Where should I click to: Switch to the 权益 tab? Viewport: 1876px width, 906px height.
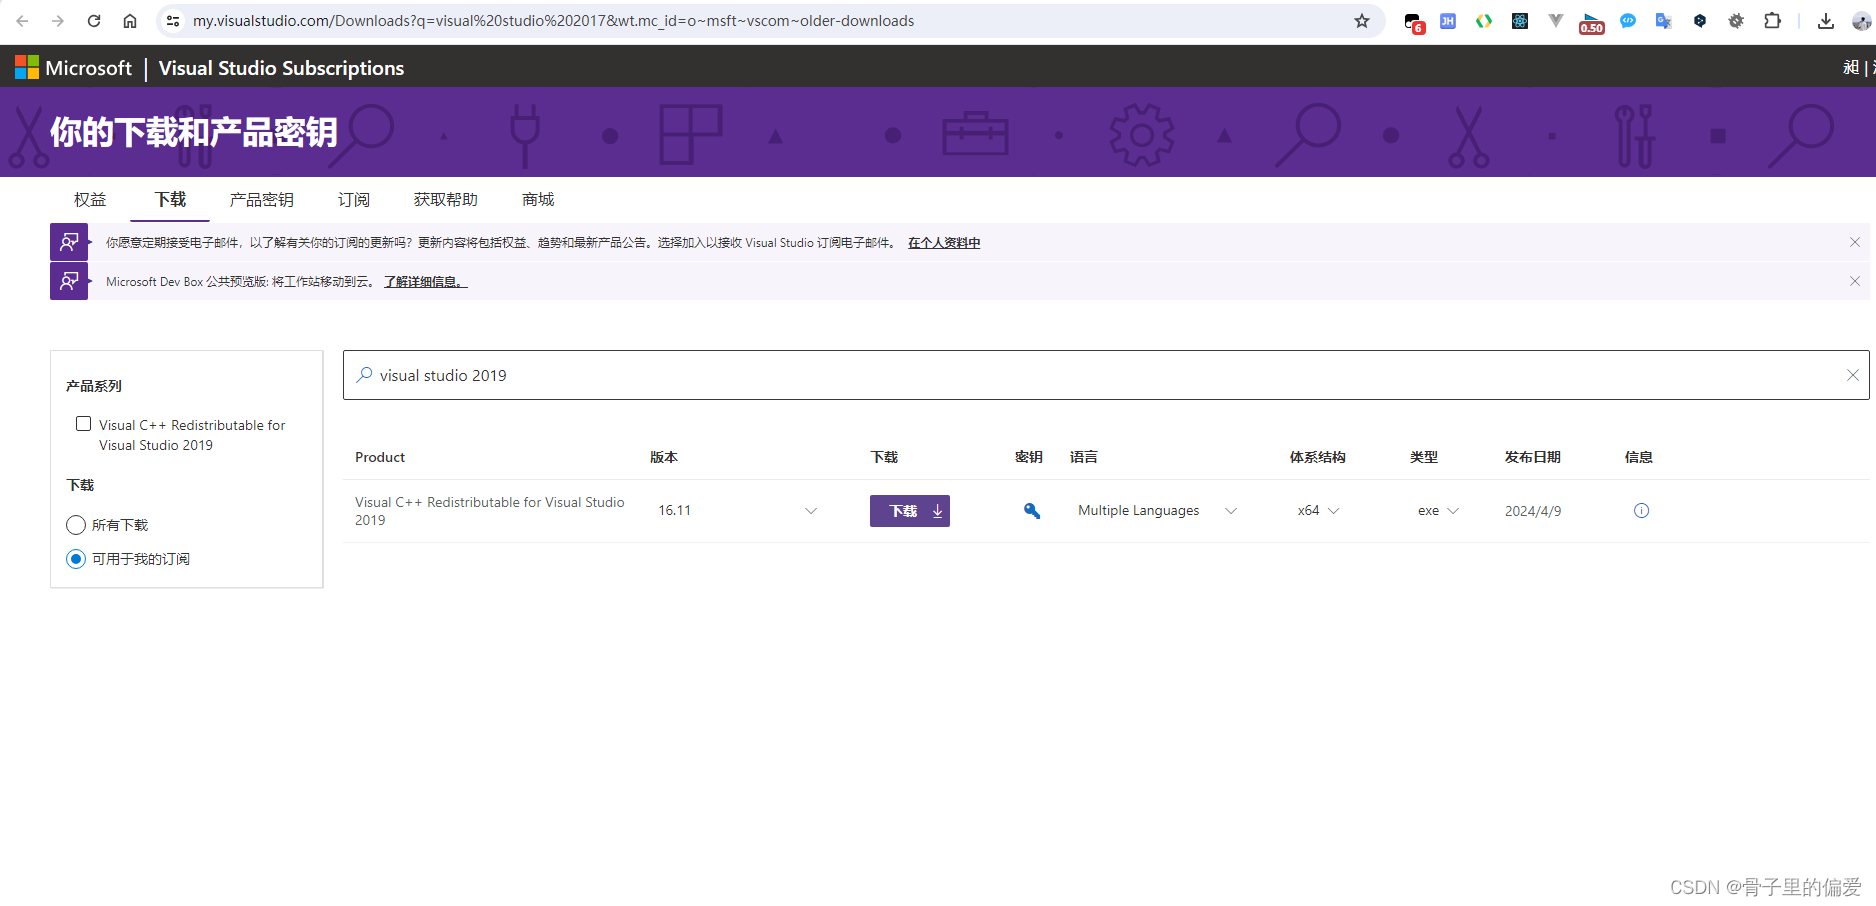[x=90, y=200]
